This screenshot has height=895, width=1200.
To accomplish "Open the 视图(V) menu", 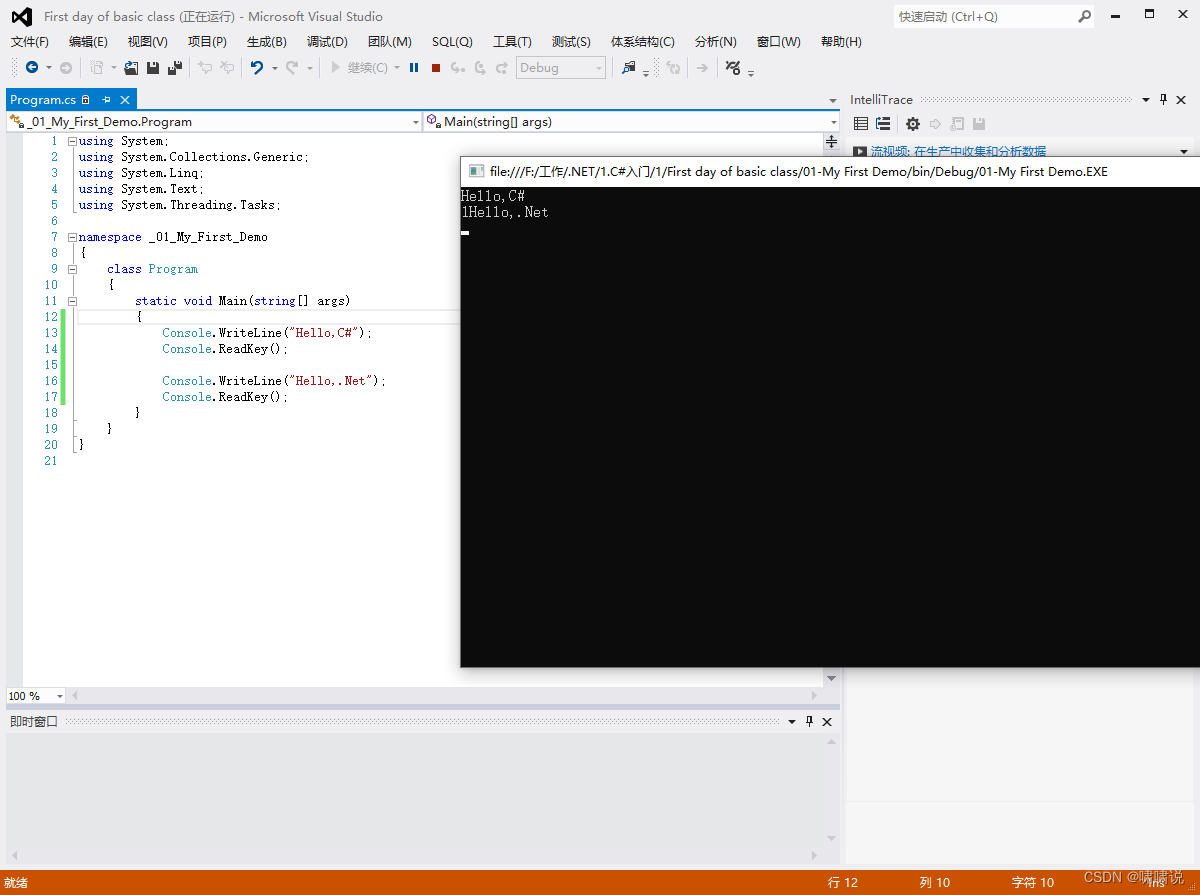I will (148, 42).
